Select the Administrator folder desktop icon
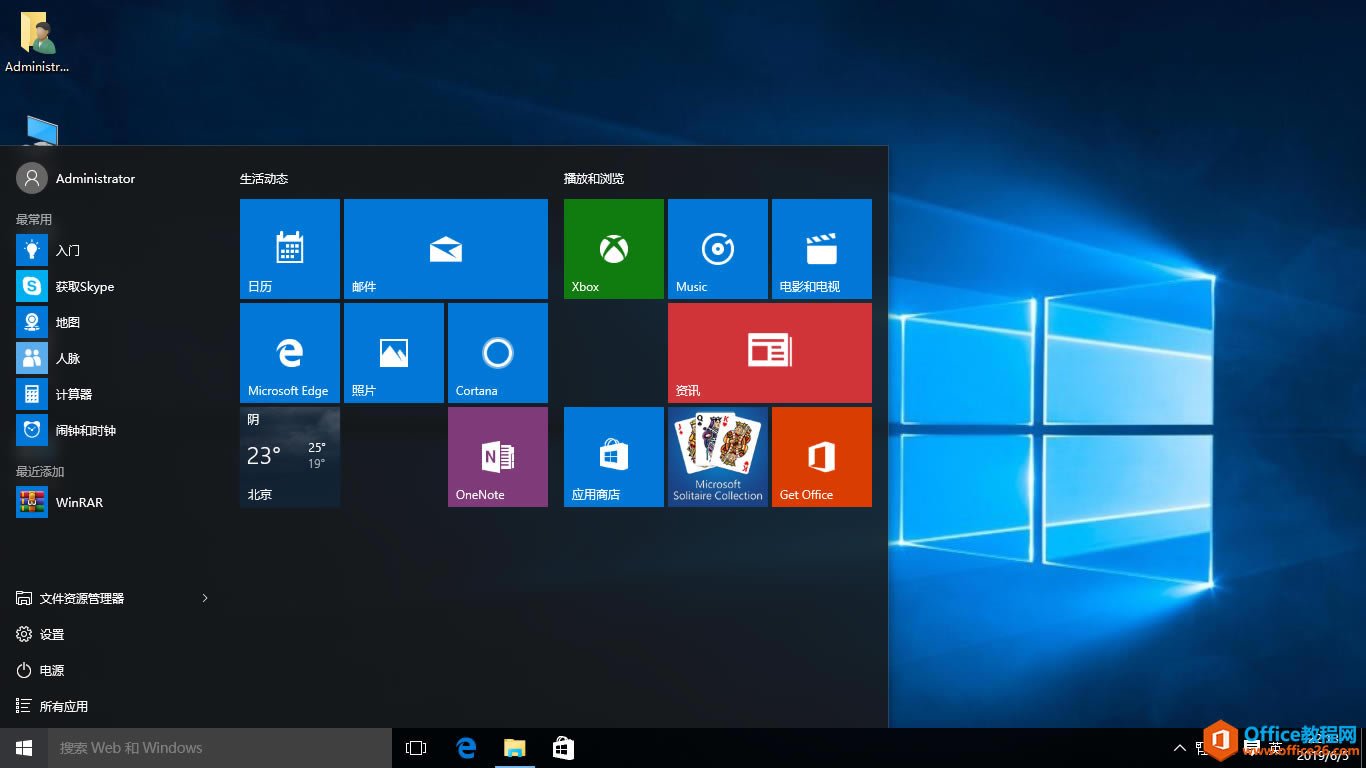The width and height of the screenshot is (1366, 768). [x=38, y=42]
